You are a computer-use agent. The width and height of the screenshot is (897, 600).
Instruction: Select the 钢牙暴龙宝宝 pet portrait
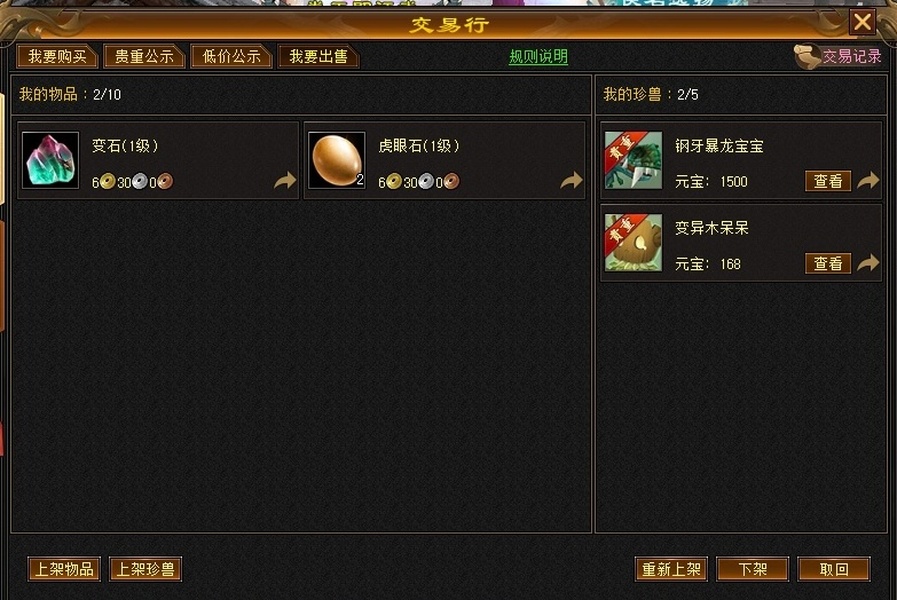pos(634,160)
